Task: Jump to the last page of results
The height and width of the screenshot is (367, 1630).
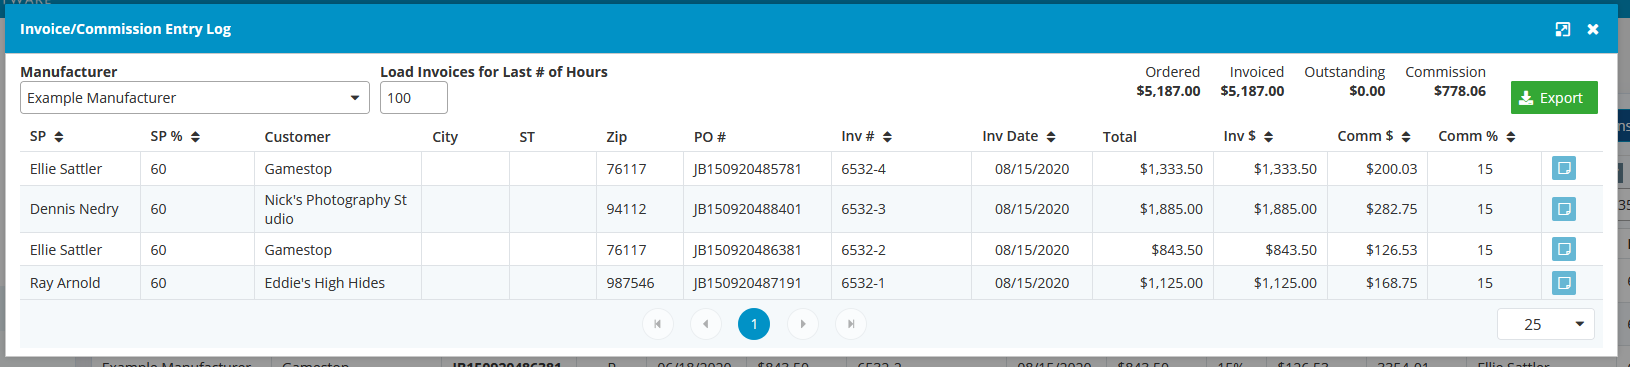Action: tap(851, 324)
